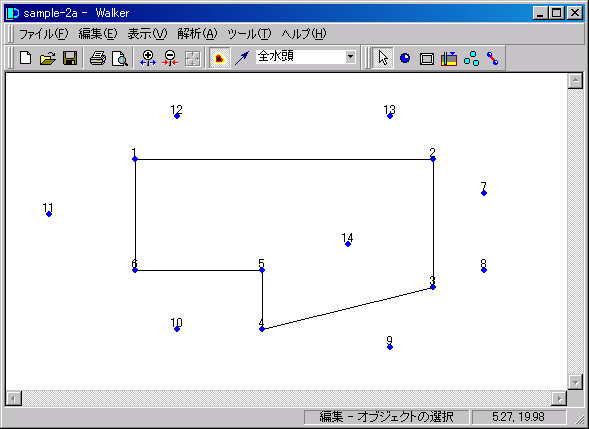Select the rectangle region tool icon
Image resolution: width=589 pixels, height=429 pixels.
click(x=427, y=58)
